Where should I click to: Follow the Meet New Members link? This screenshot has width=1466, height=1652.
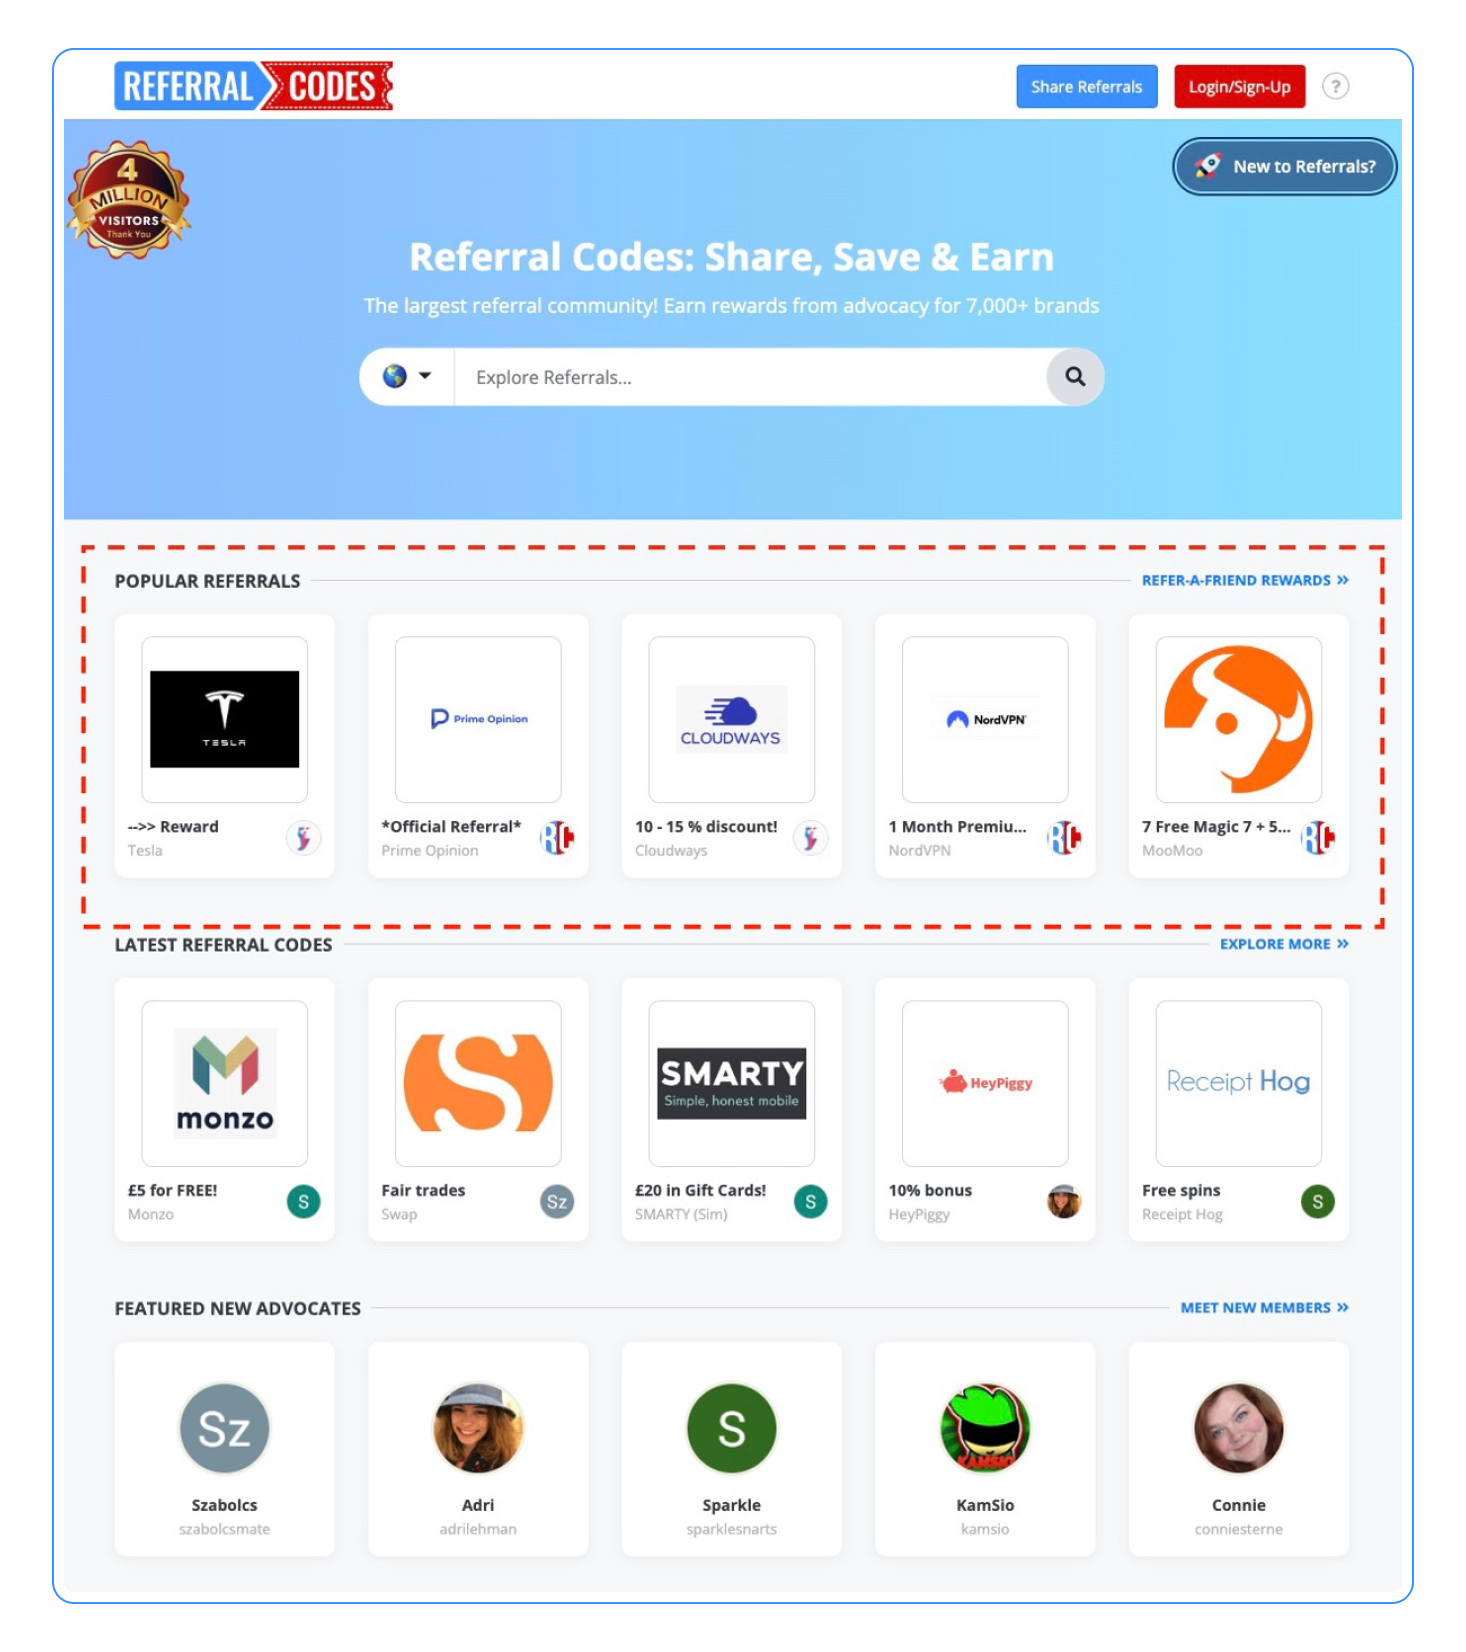(x=1264, y=1309)
